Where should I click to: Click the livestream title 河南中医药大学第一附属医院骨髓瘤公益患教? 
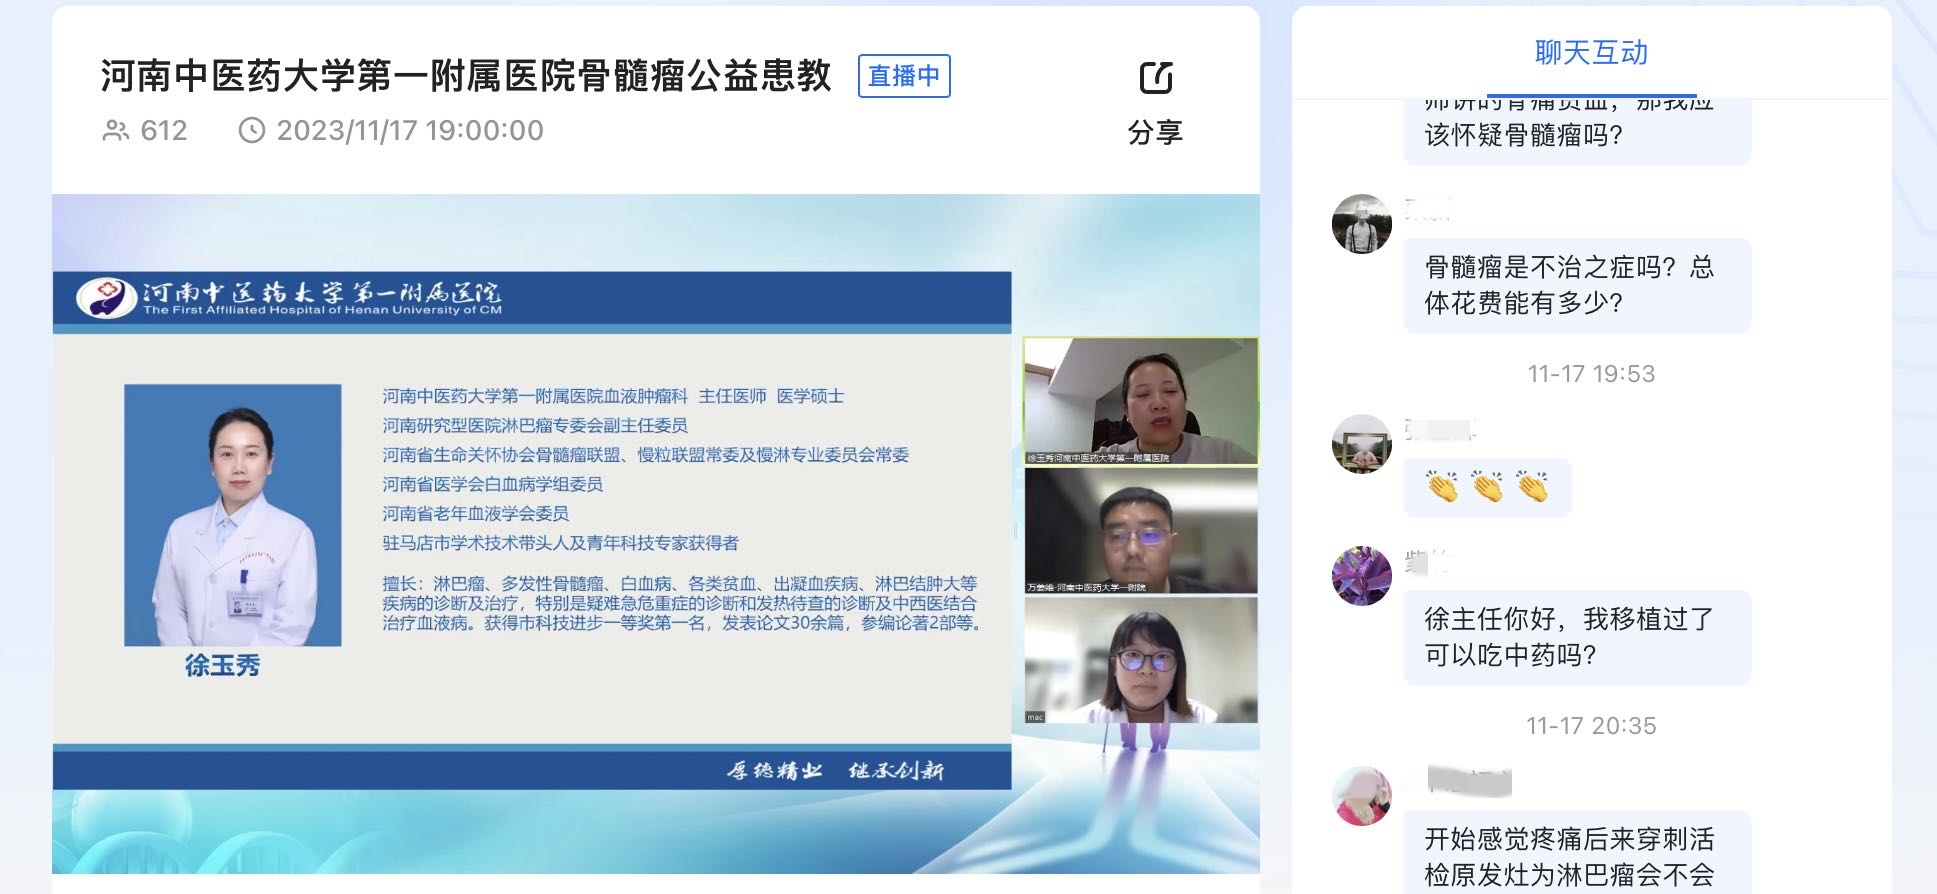point(466,76)
